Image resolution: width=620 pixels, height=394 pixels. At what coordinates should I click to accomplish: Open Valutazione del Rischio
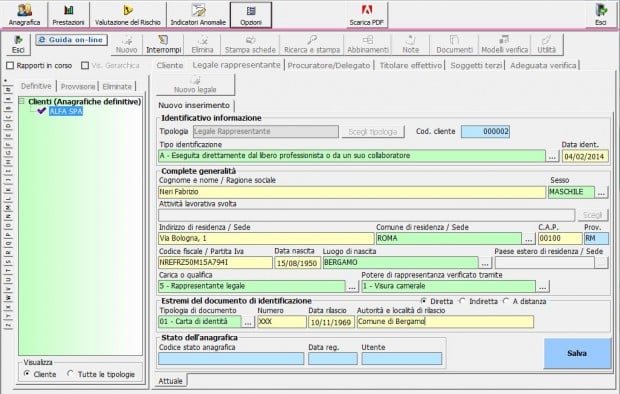pyautogui.click(x=128, y=15)
